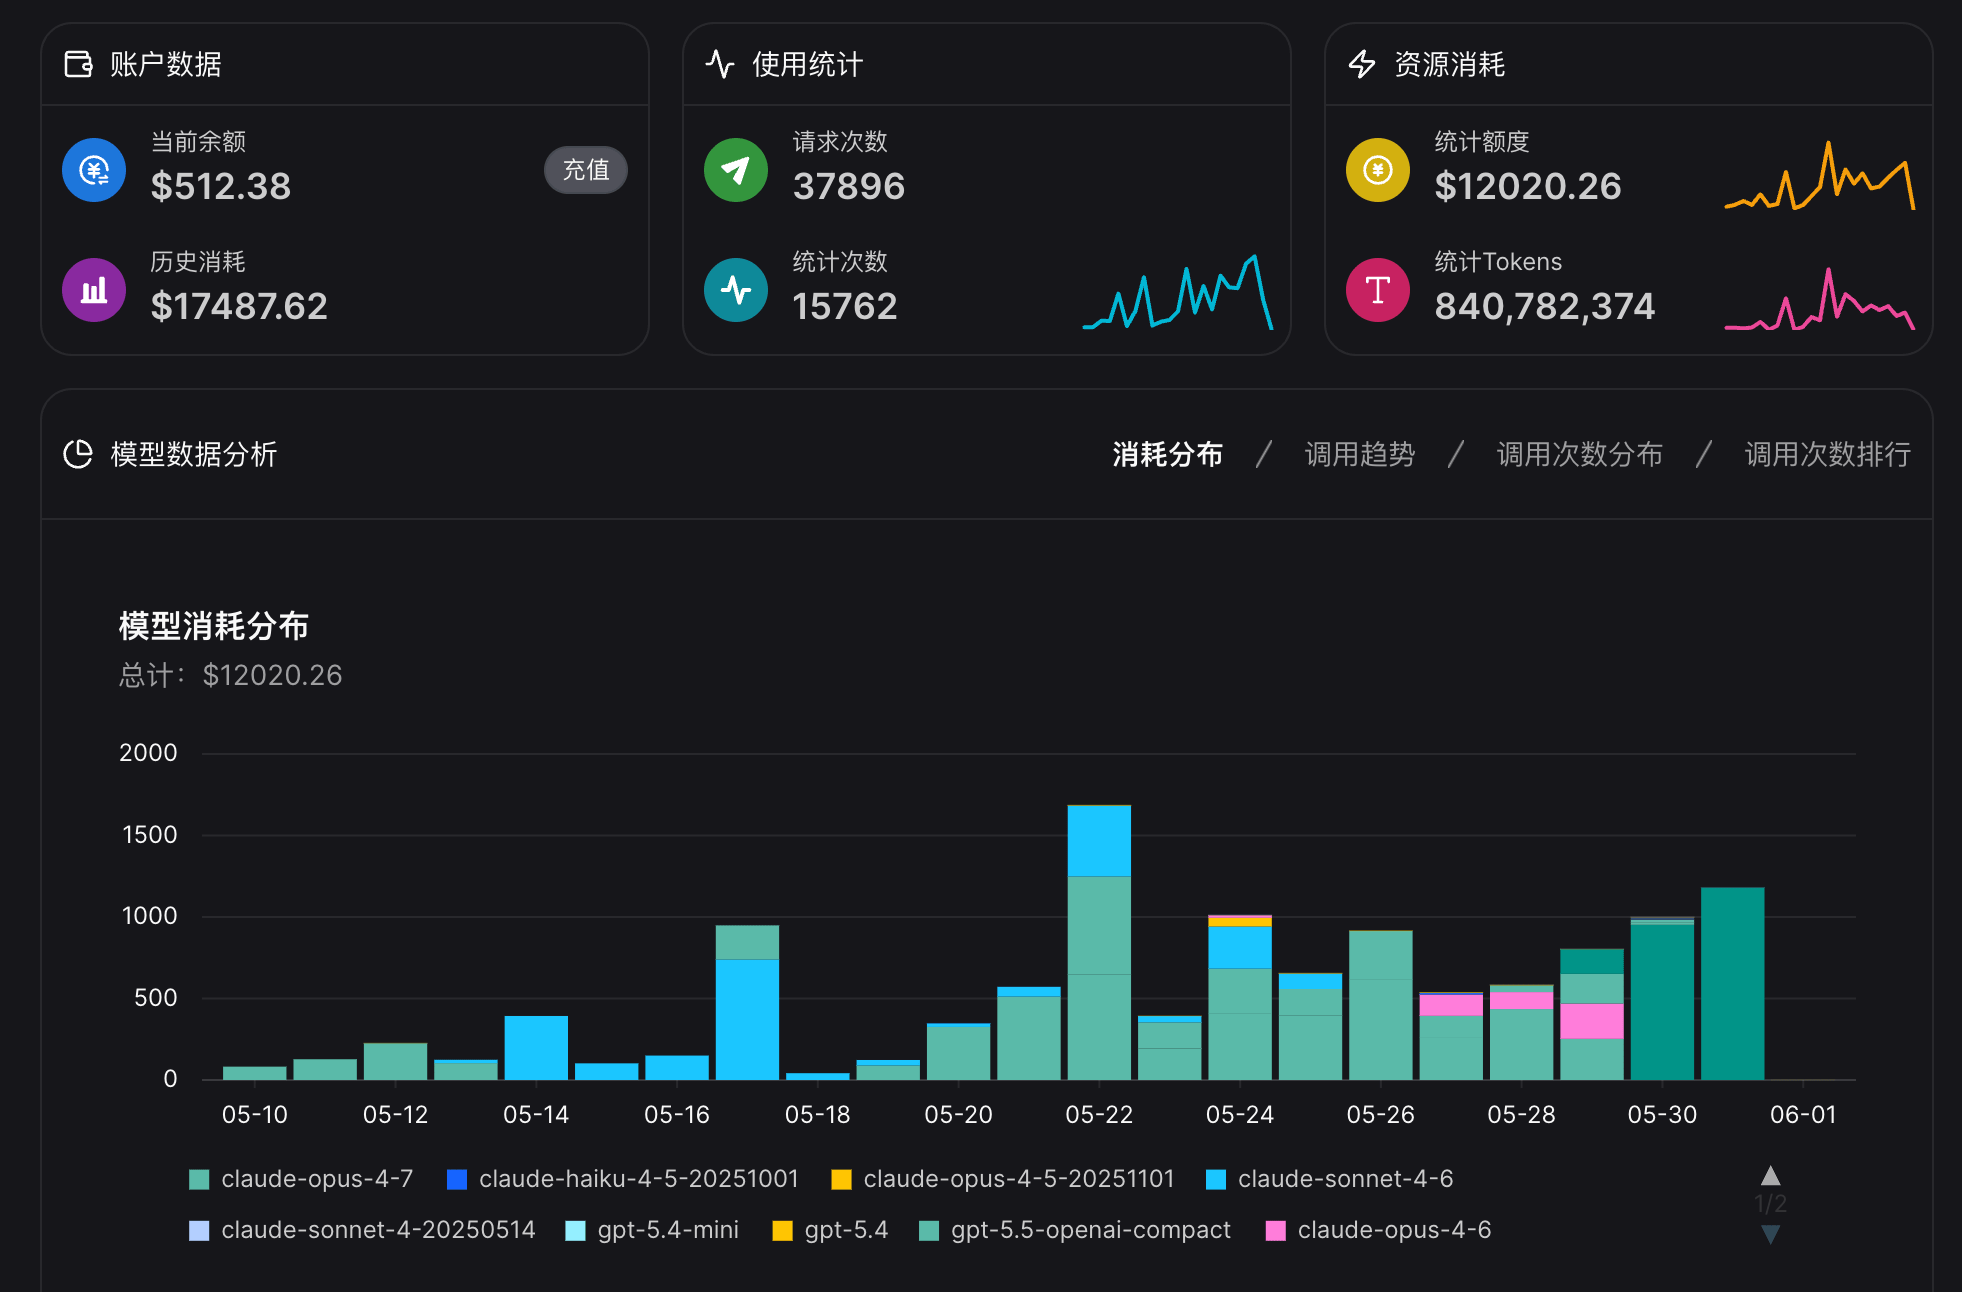The height and width of the screenshot is (1292, 1962).
Task: Toggle claude-sonnet-4-6 legend entry
Action: (1330, 1179)
